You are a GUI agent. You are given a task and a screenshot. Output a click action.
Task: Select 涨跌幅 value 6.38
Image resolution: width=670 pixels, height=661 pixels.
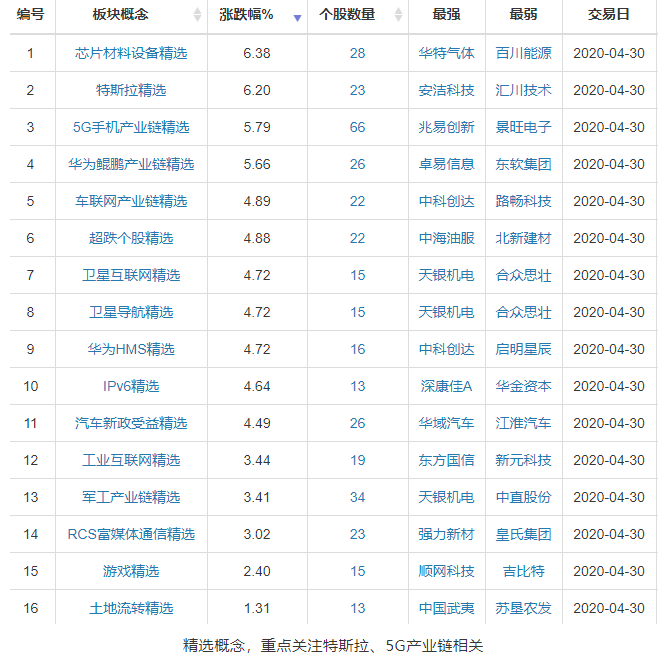point(257,53)
